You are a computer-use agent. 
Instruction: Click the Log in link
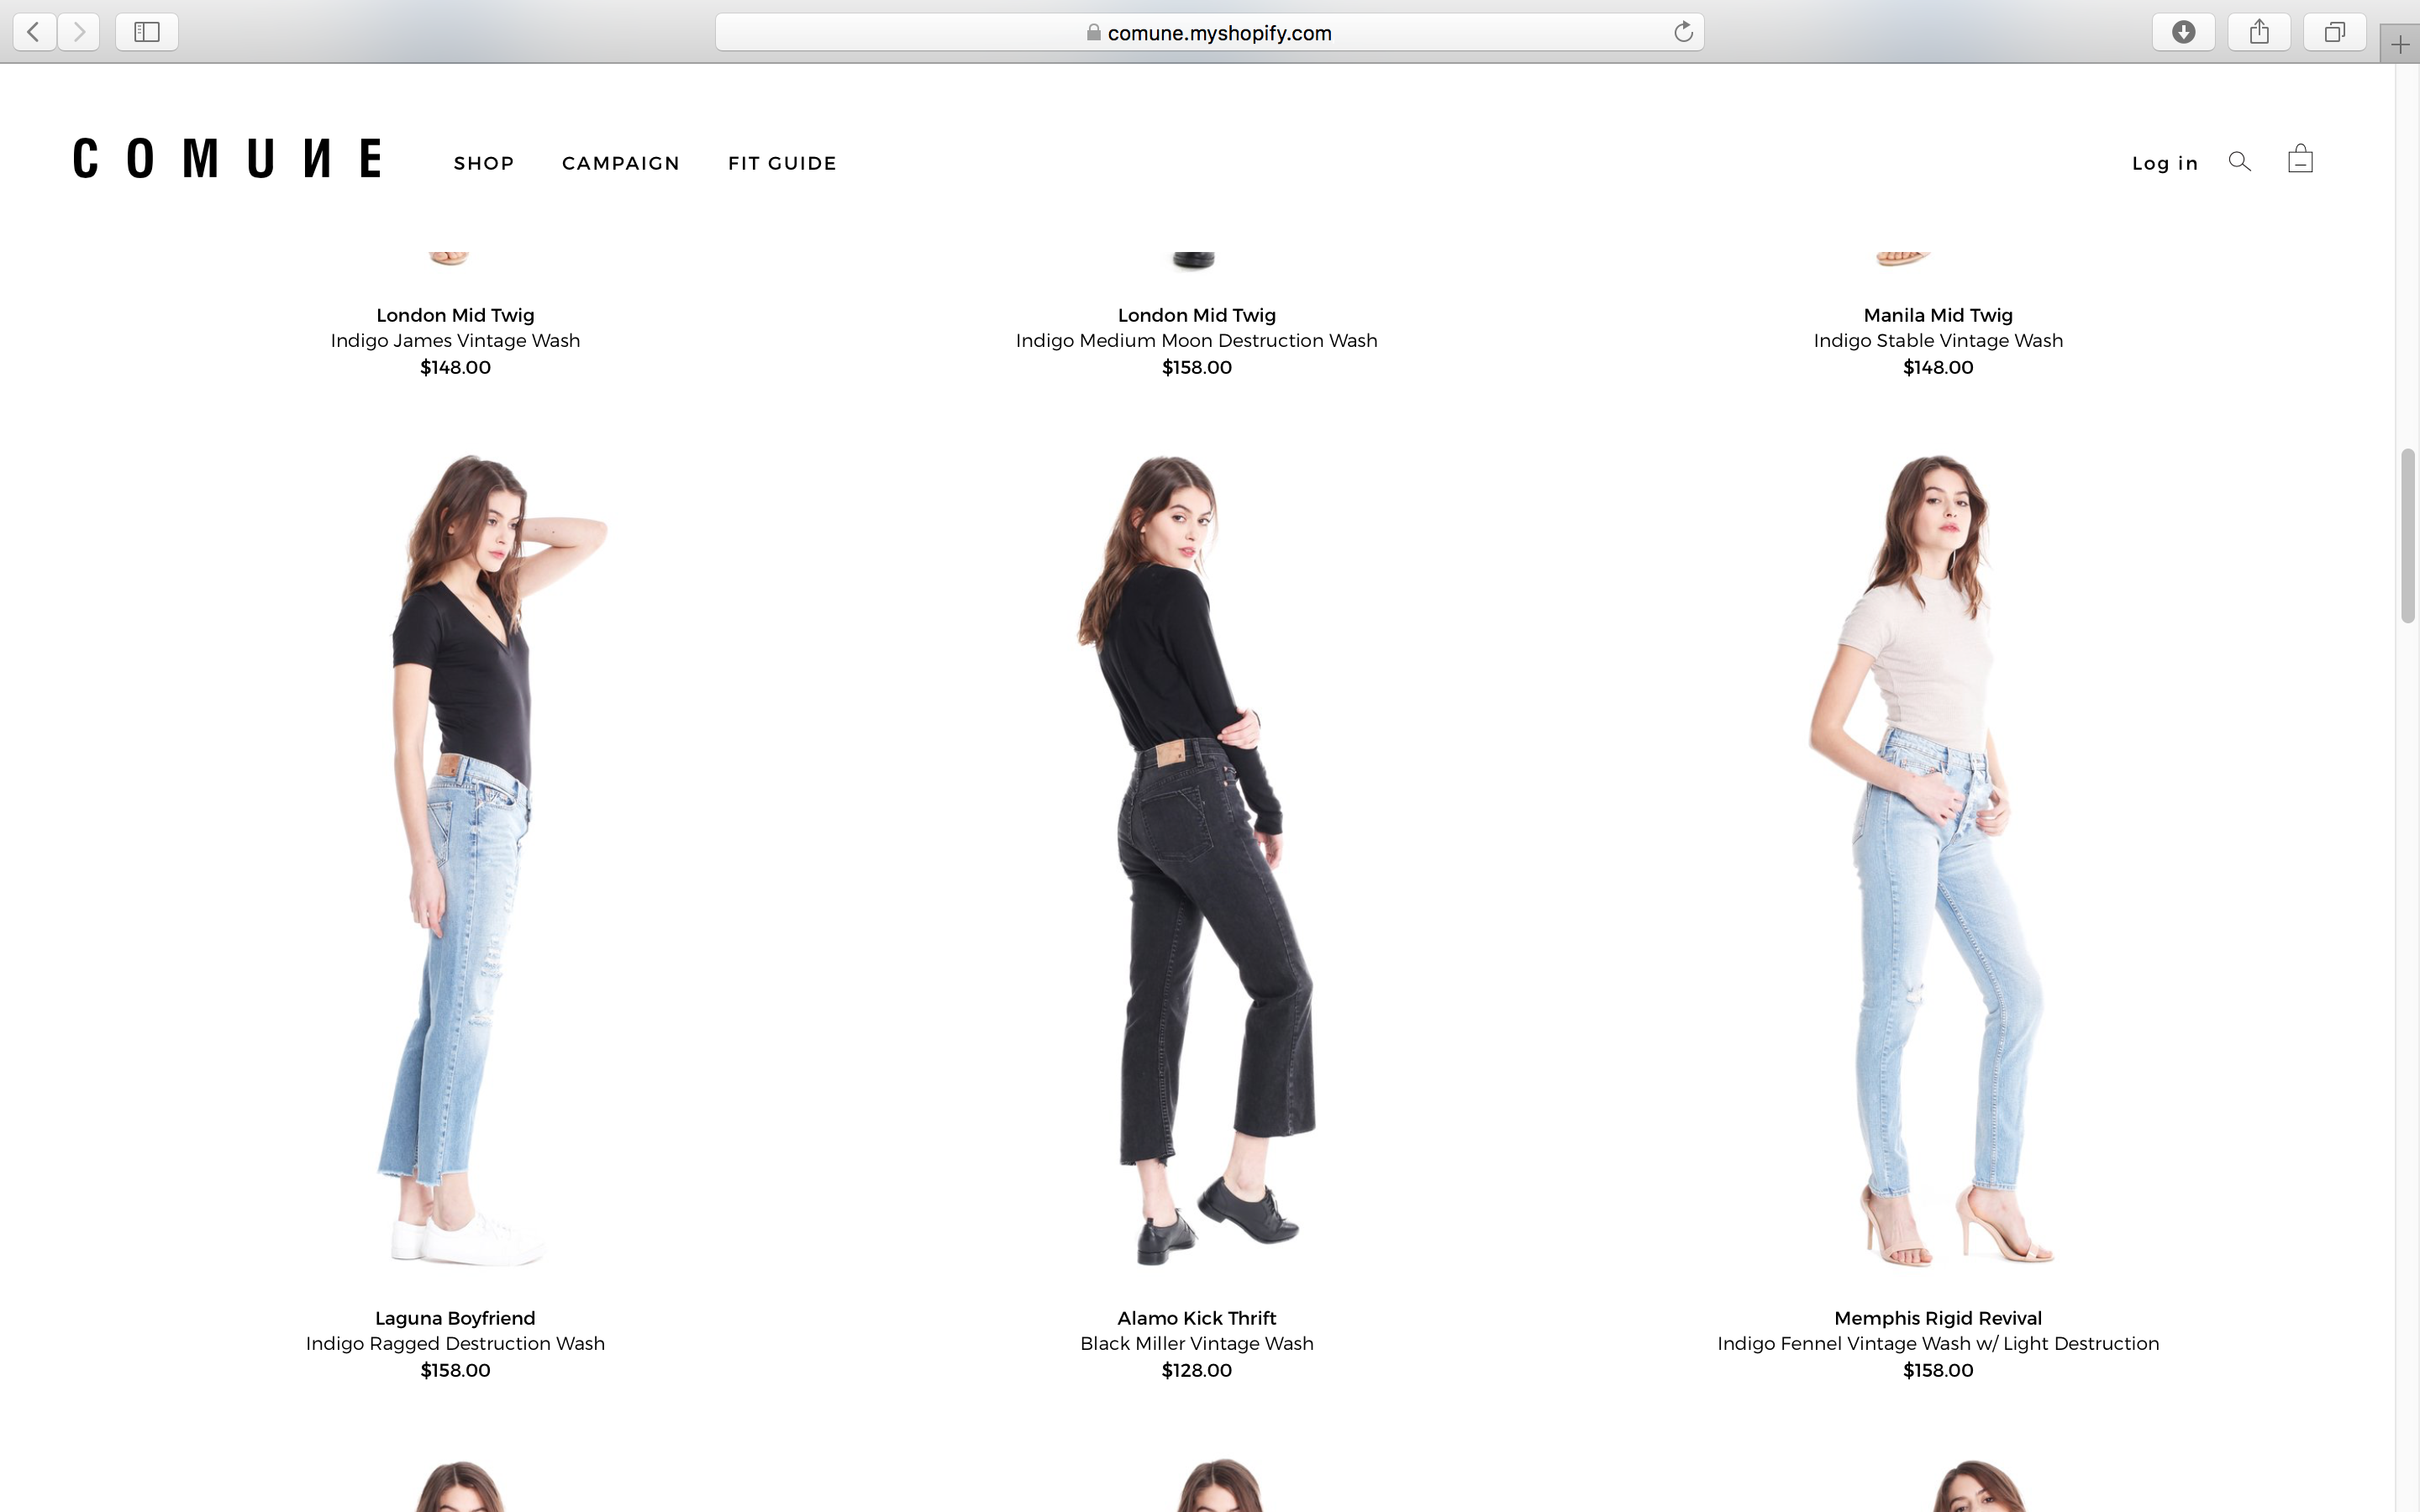click(x=2165, y=163)
